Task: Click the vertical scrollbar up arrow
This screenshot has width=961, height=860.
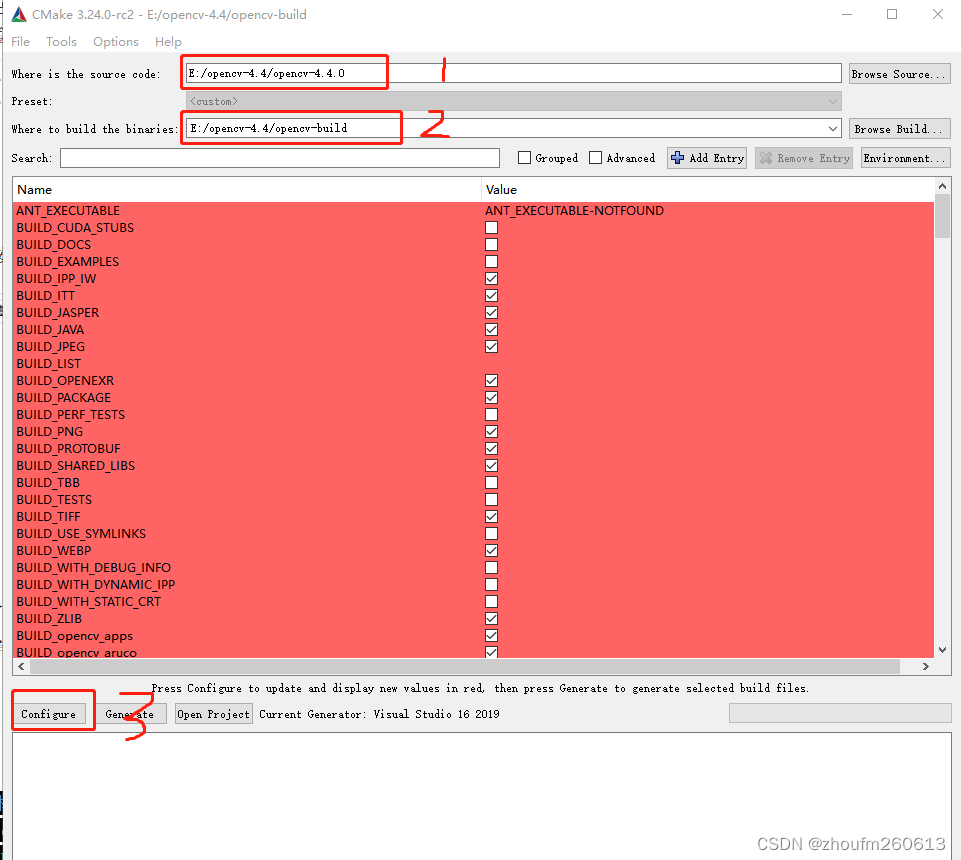Action: [x=943, y=186]
